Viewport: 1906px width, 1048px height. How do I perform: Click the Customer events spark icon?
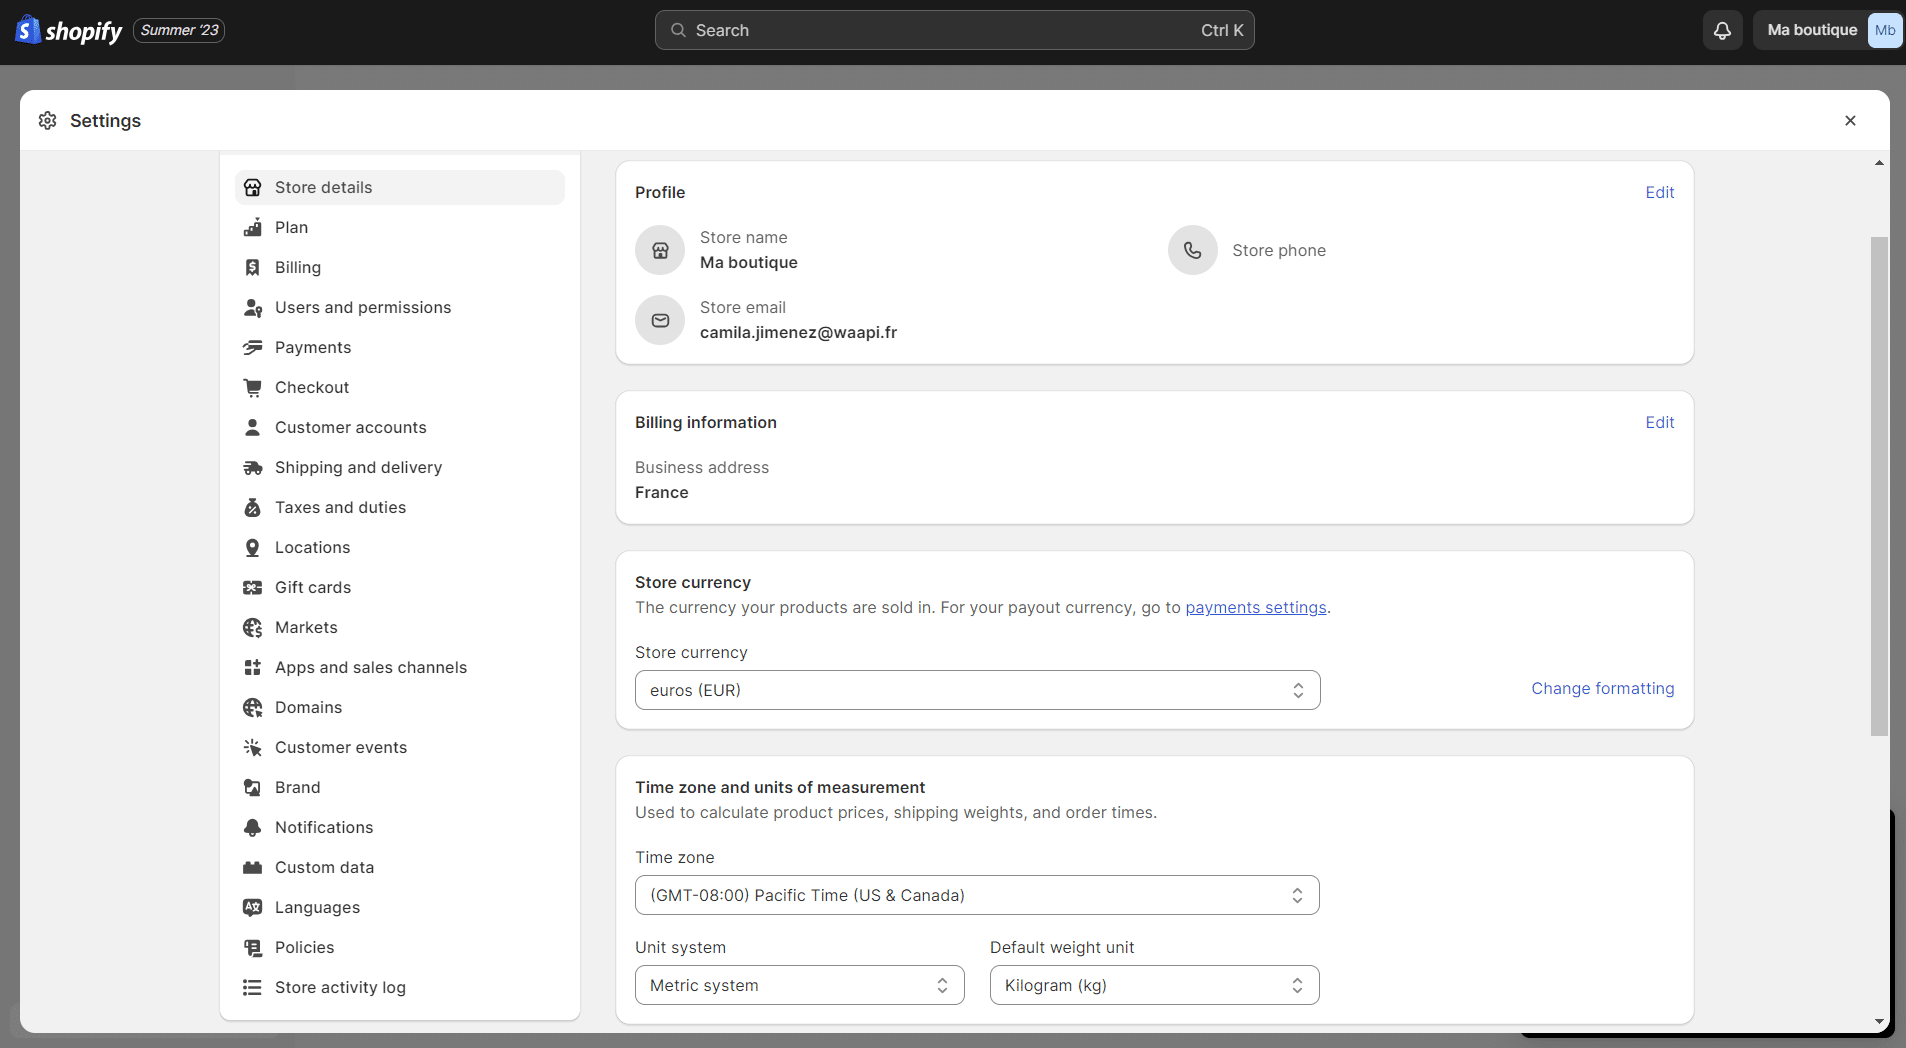tap(253, 747)
